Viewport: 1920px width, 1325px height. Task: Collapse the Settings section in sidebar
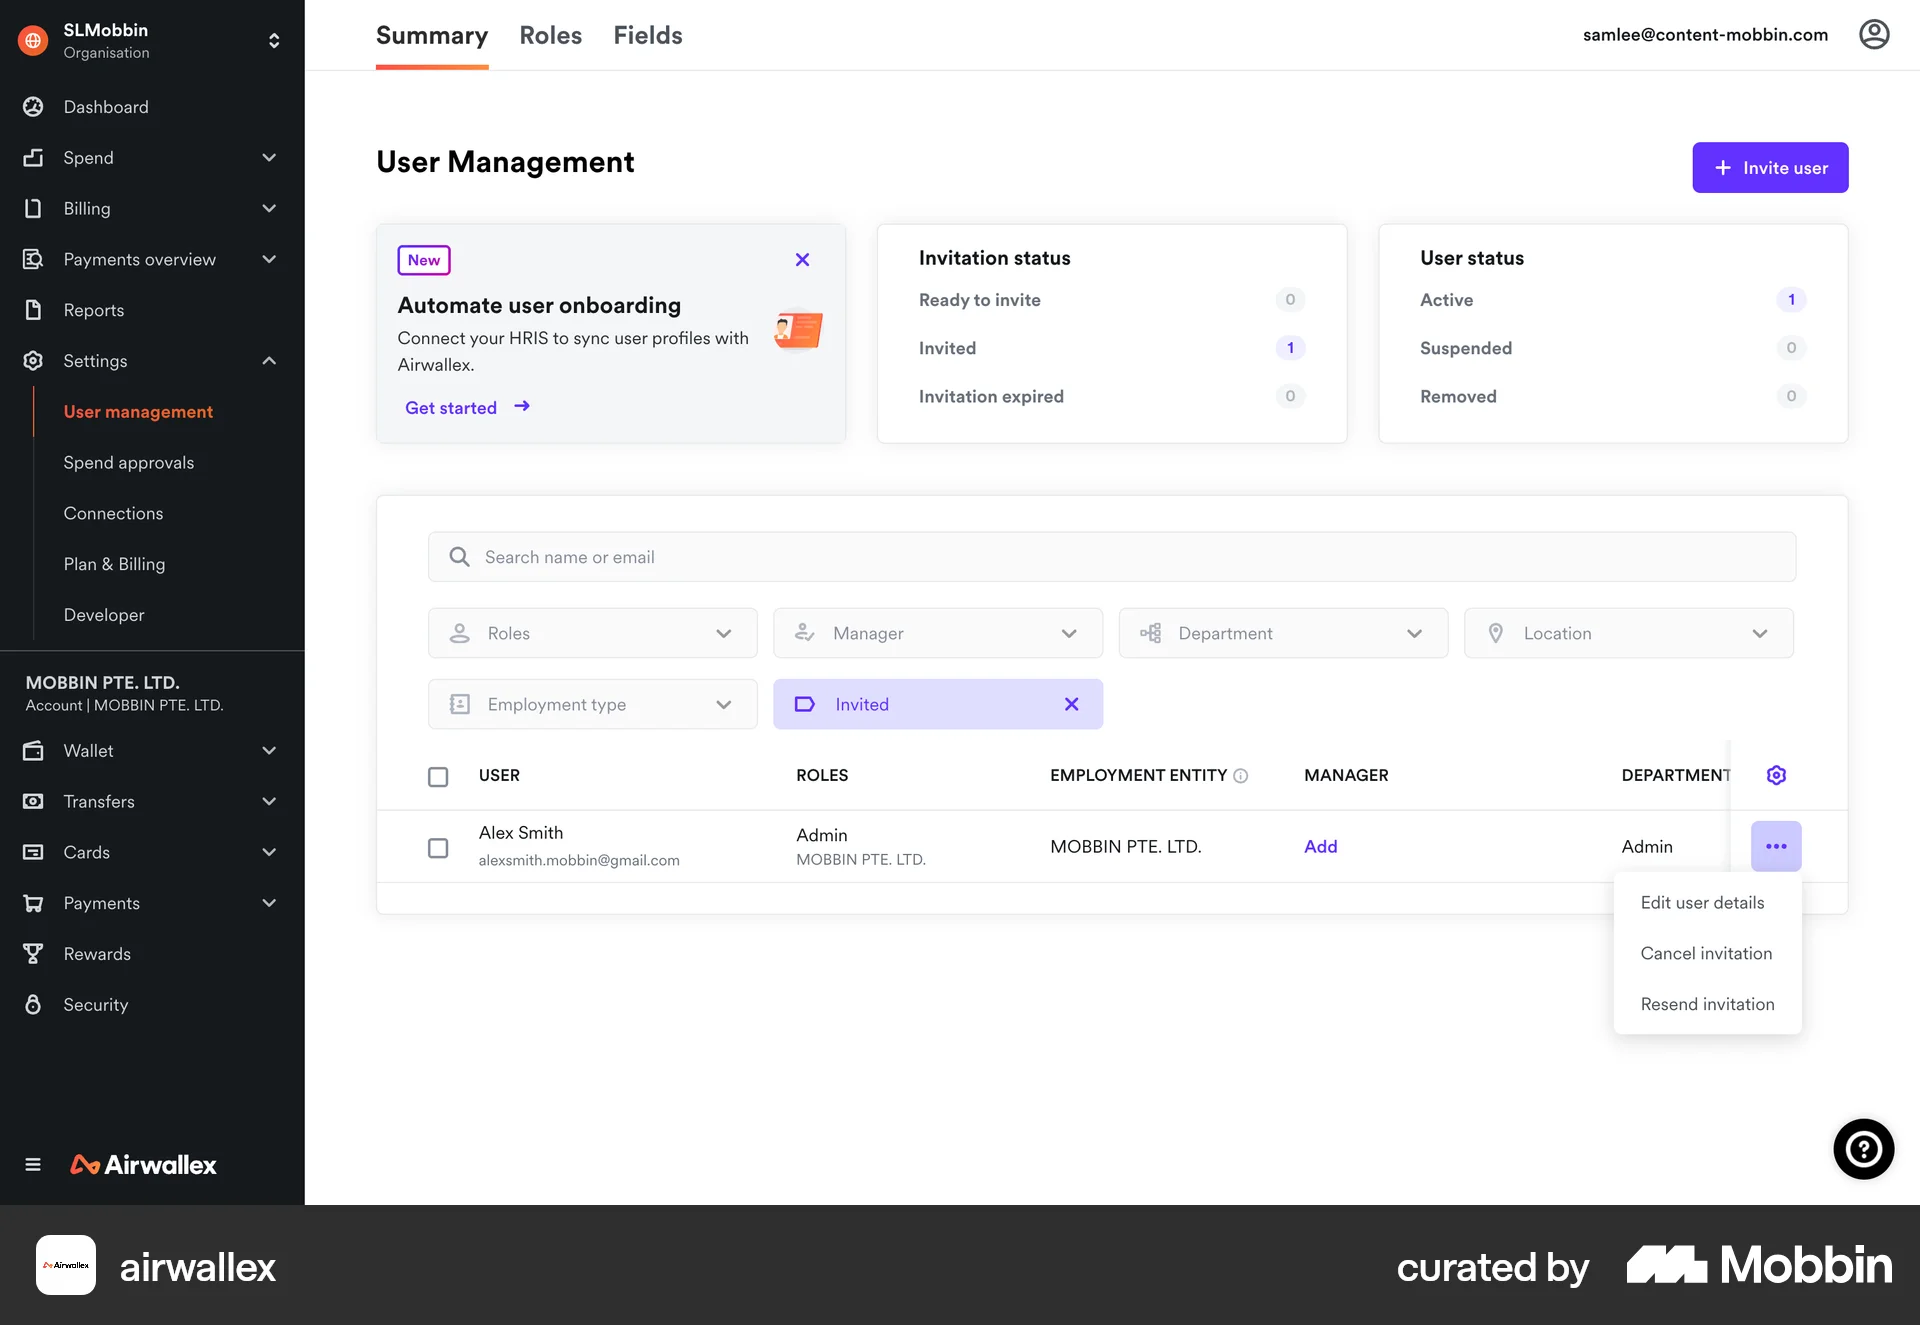(268, 360)
